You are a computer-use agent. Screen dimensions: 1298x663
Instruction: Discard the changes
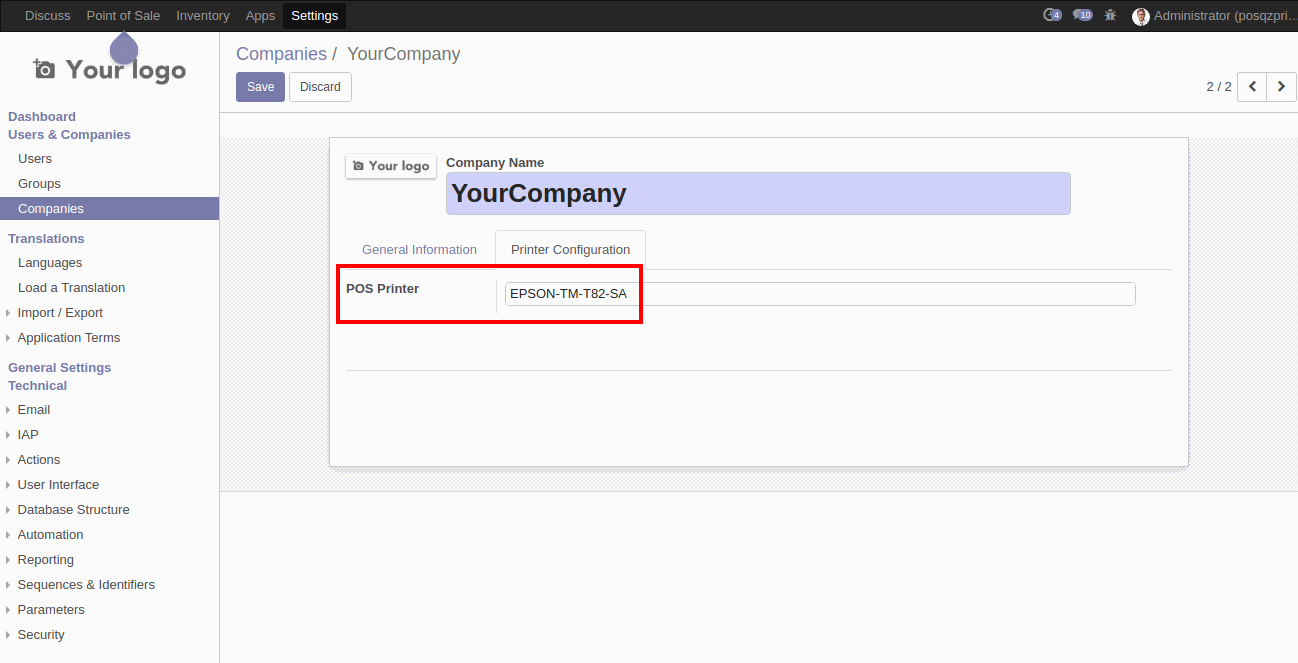click(x=320, y=87)
